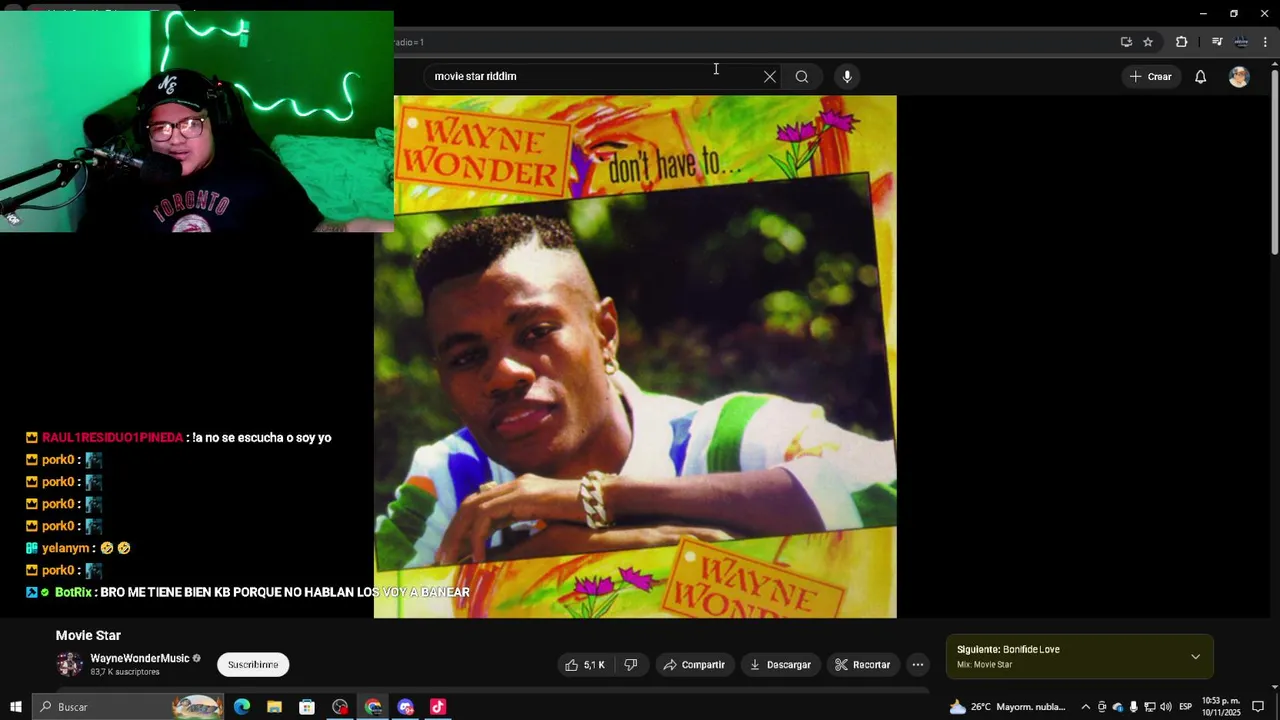Open the Chrome profile avatar

coord(1241,42)
